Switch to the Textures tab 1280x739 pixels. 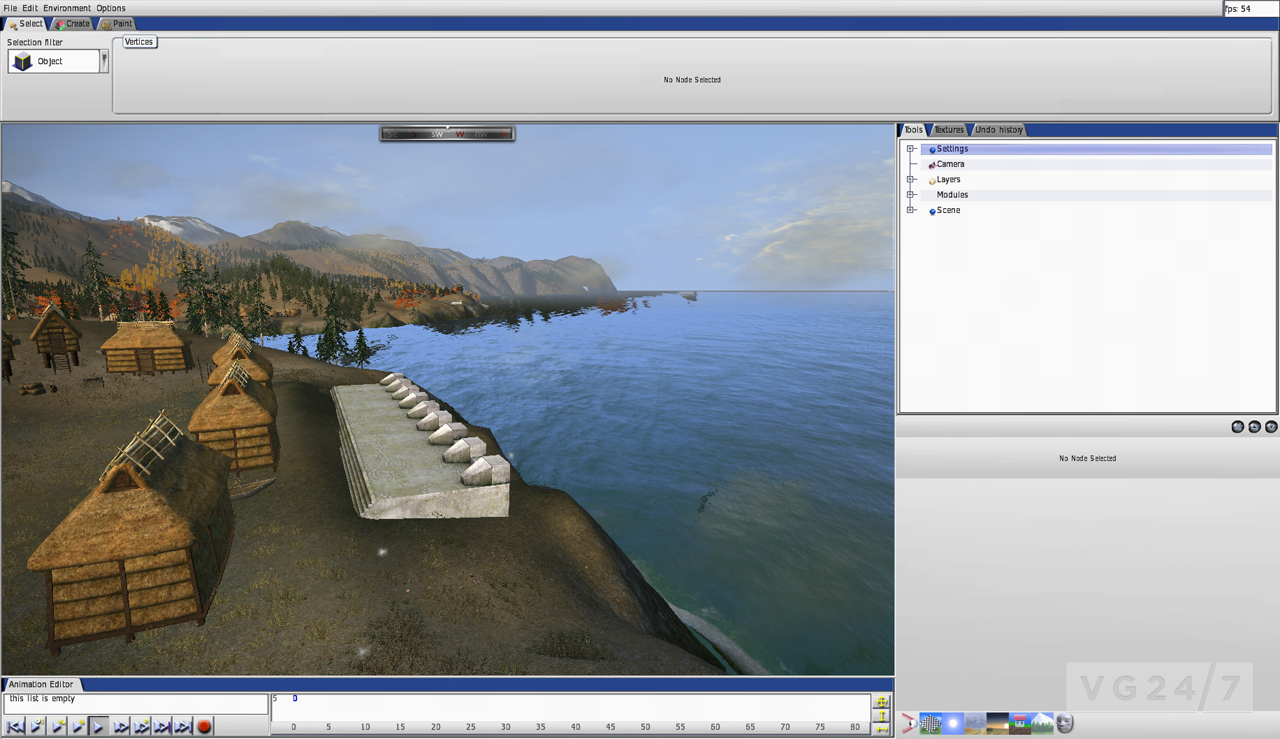(x=949, y=130)
